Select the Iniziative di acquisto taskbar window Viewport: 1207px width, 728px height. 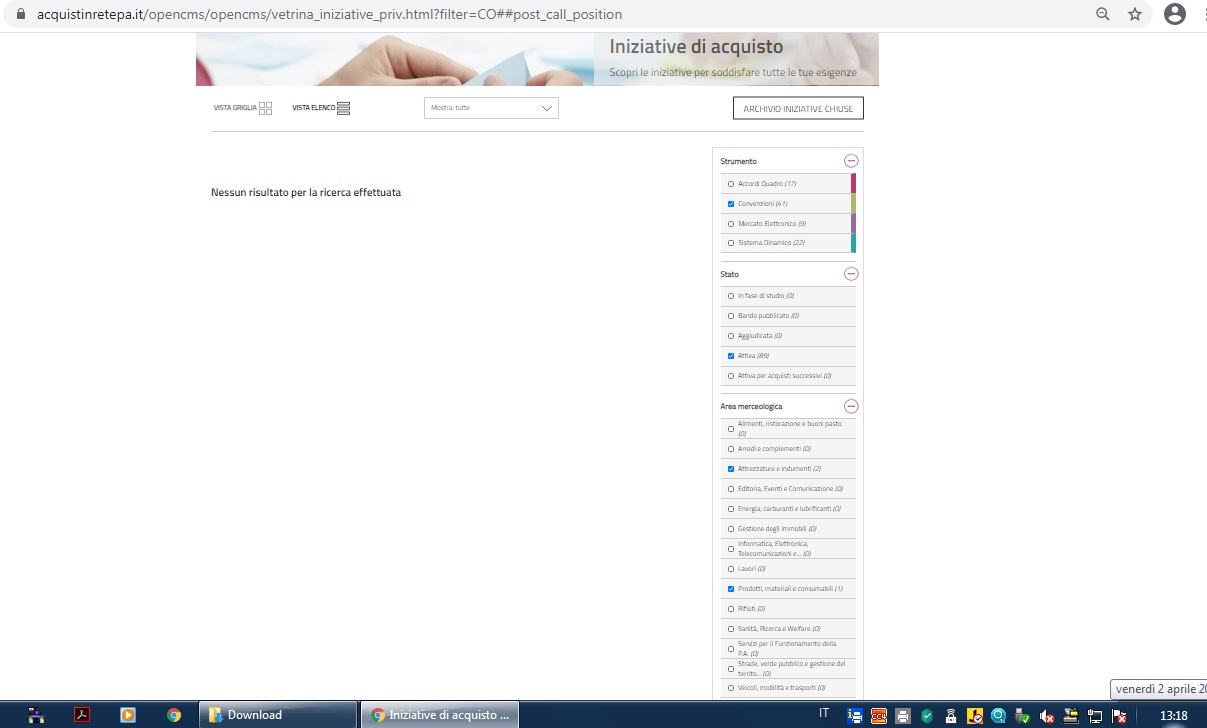coord(440,715)
